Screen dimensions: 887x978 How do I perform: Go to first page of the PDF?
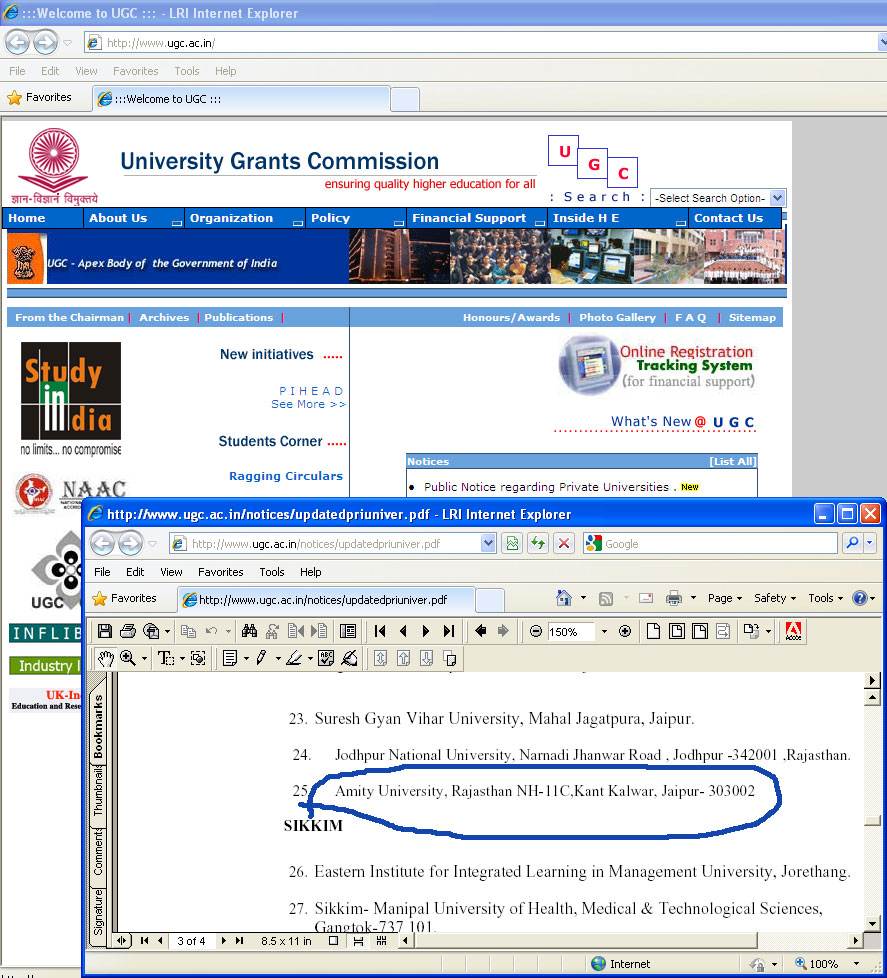coord(380,631)
